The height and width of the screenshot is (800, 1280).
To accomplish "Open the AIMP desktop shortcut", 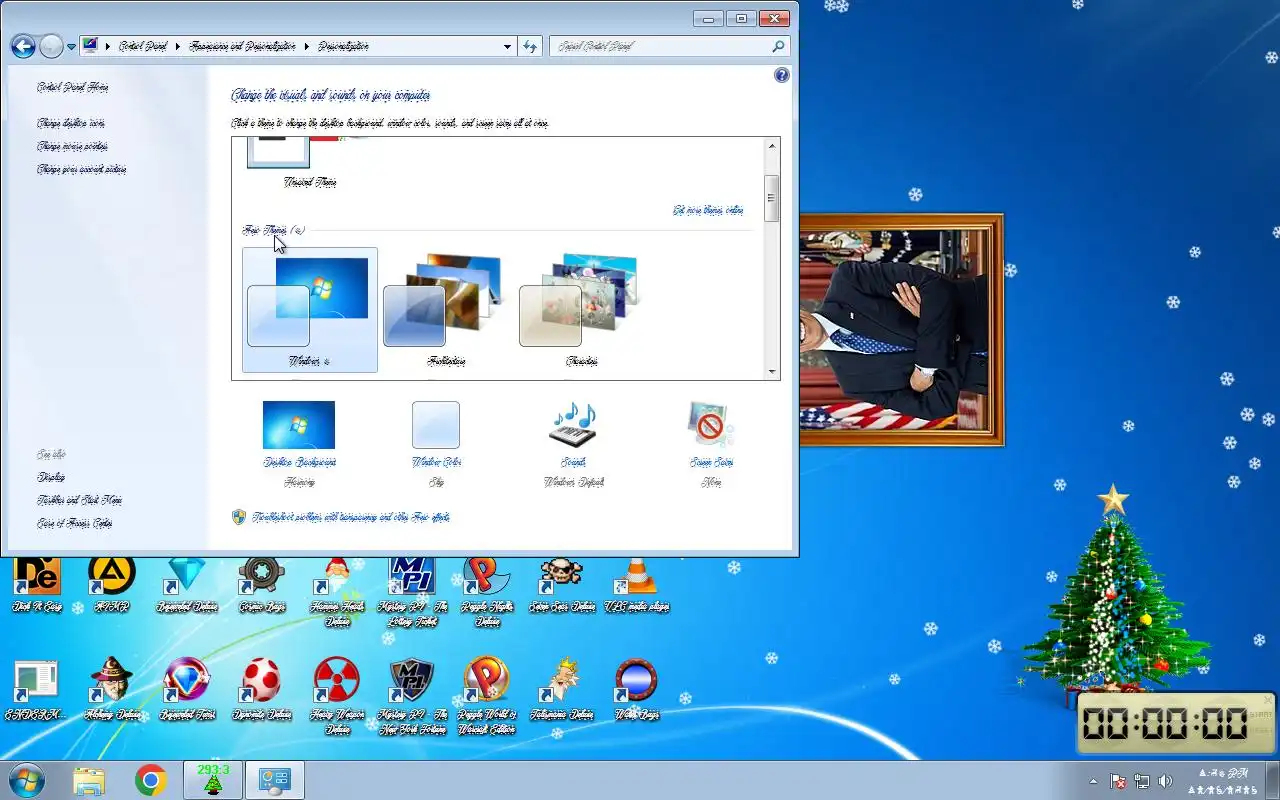I will (x=112, y=584).
